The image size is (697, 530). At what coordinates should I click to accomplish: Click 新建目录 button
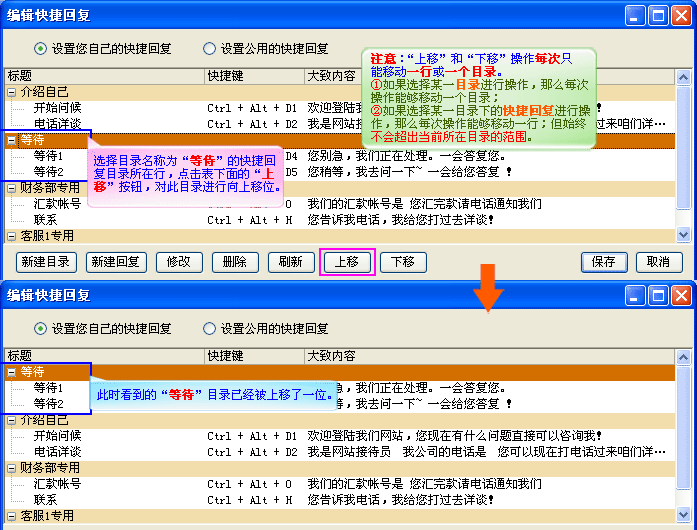pyautogui.click(x=46, y=262)
